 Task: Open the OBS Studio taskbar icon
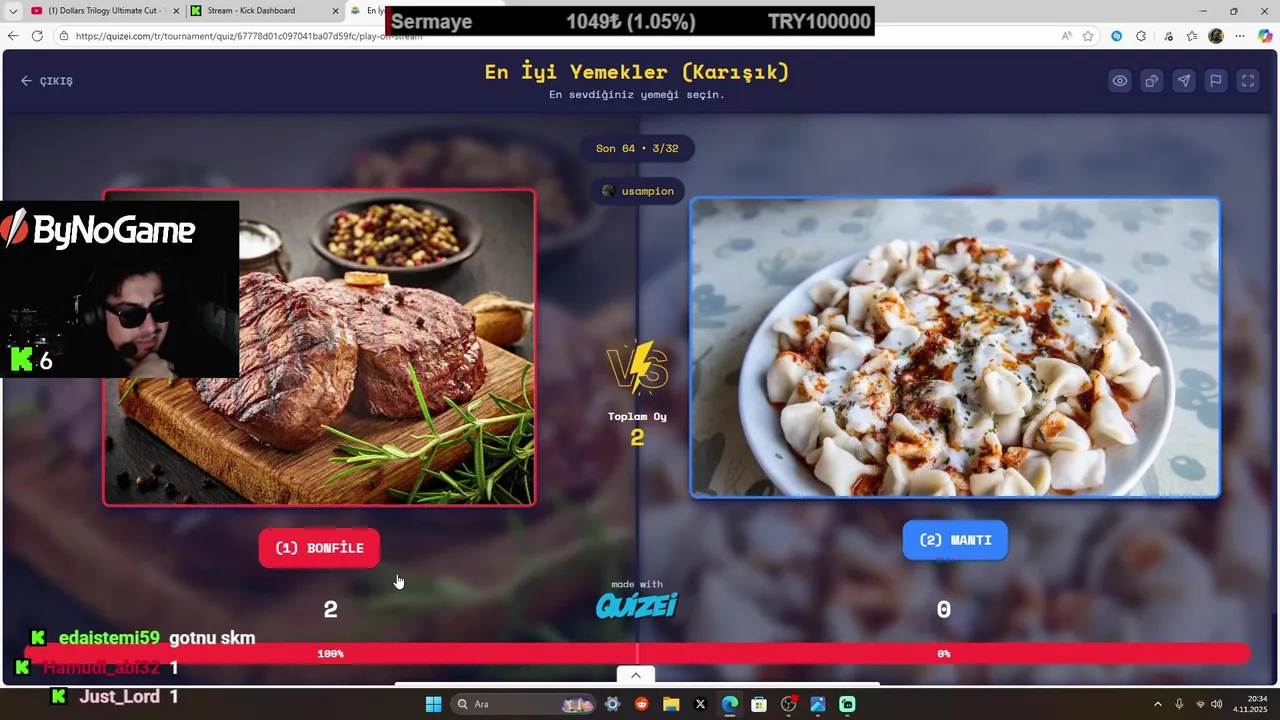point(789,704)
